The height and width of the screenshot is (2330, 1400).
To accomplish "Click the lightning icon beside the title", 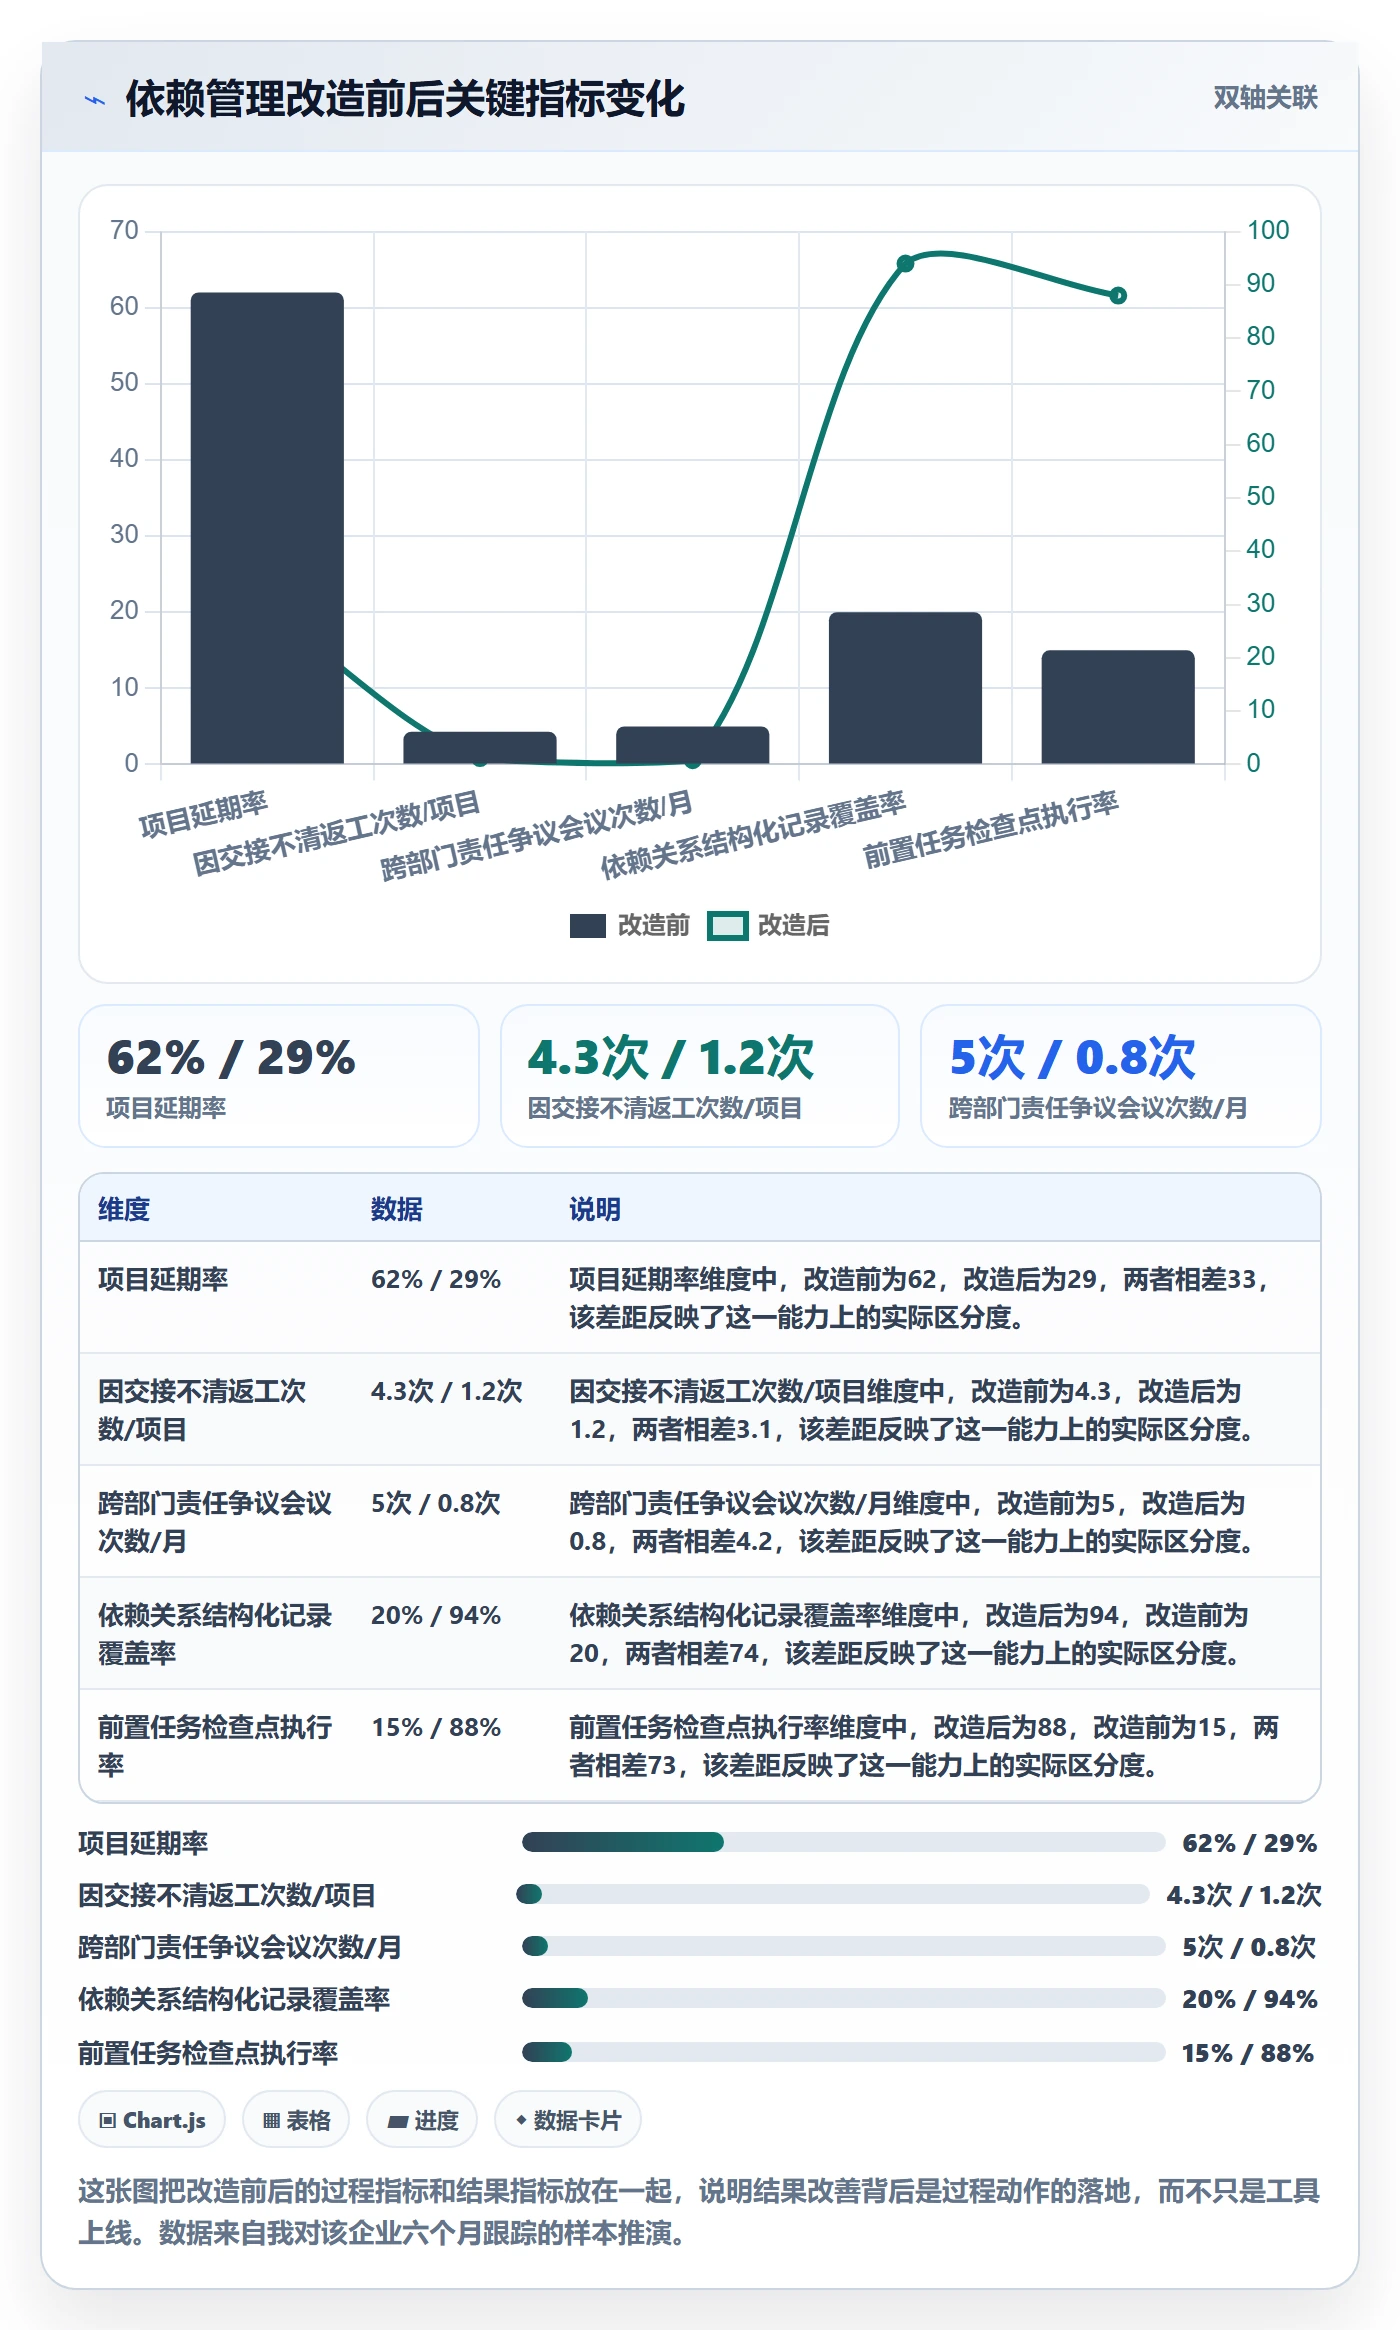I will point(95,100).
